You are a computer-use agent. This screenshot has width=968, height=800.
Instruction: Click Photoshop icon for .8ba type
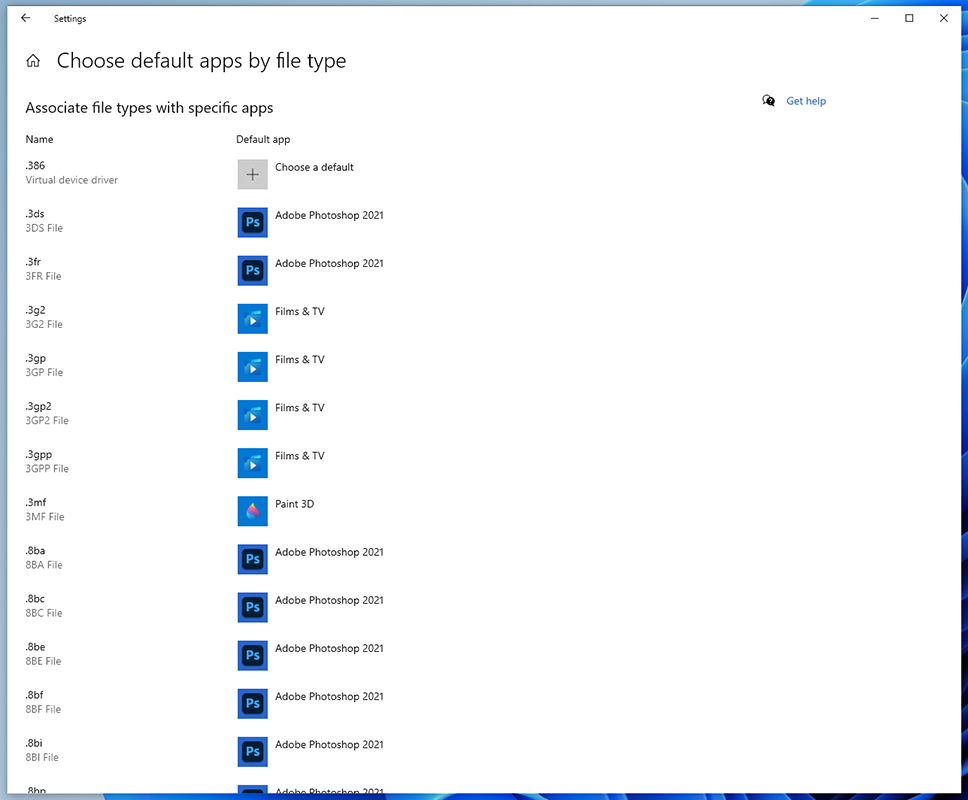(x=252, y=559)
